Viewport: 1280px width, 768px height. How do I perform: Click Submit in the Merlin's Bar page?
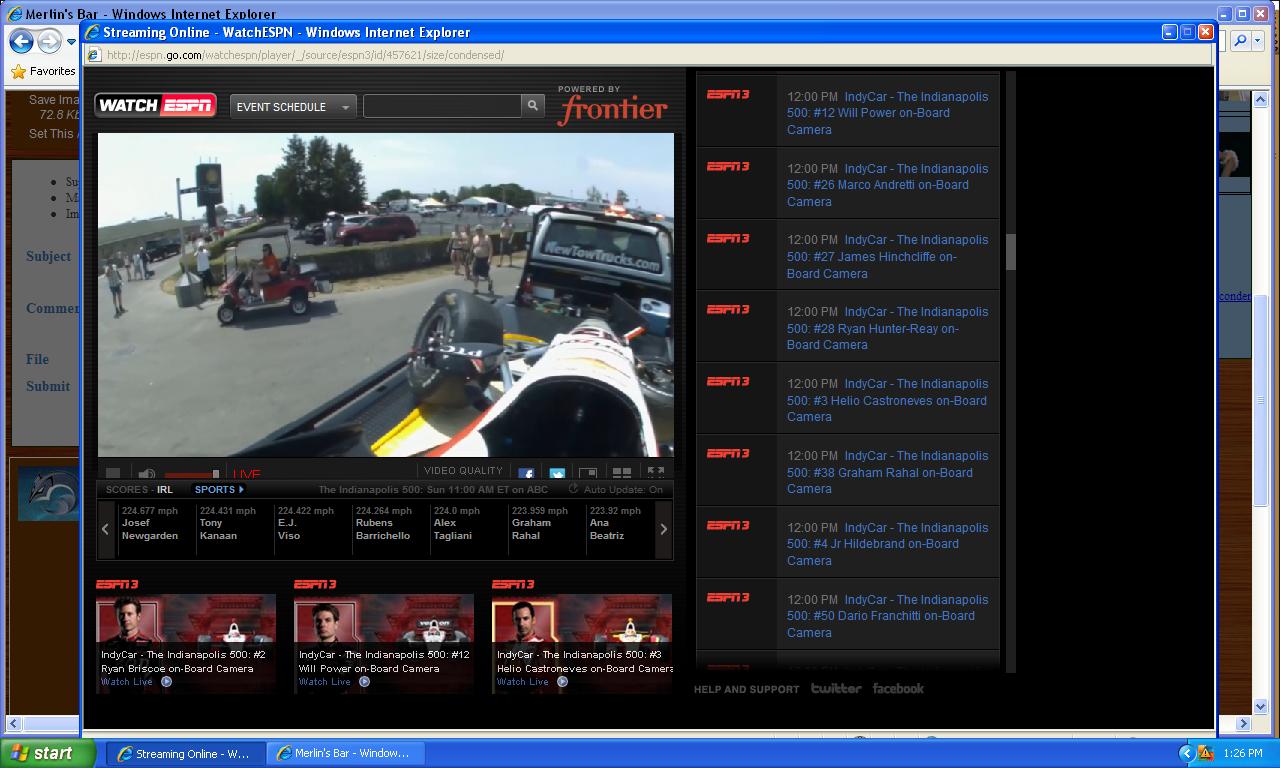point(48,386)
